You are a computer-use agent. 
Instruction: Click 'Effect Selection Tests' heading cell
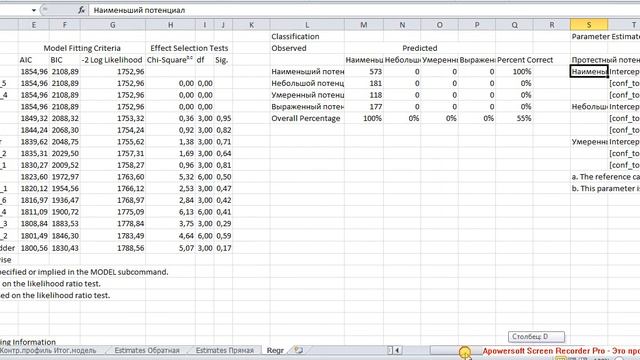[189, 48]
